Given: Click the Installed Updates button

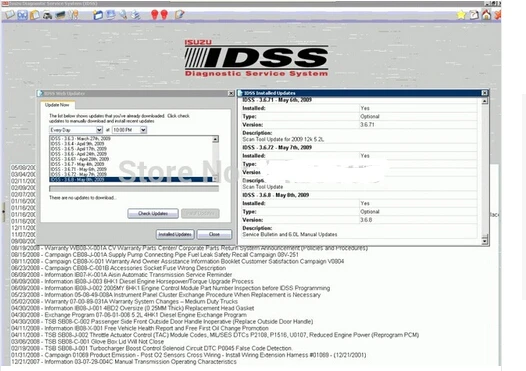Looking at the screenshot, I should [x=175, y=234].
